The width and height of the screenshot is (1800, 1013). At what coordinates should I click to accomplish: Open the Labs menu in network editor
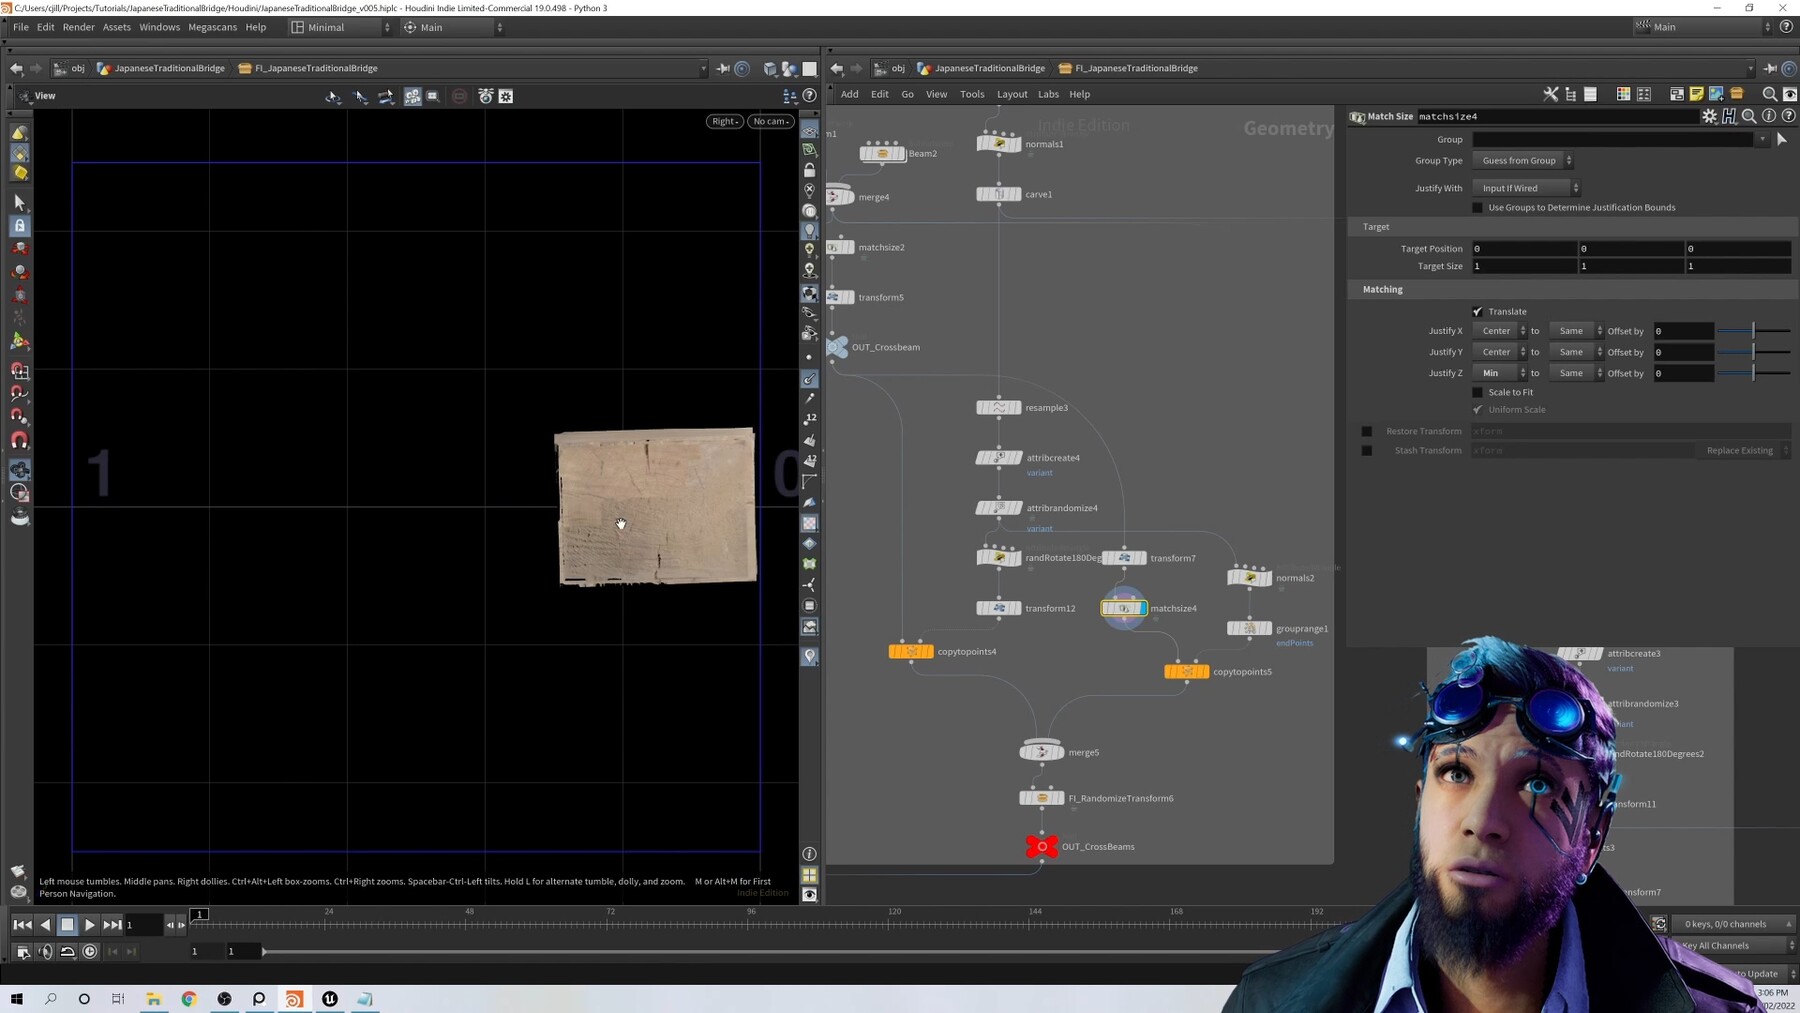(1048, 94)
